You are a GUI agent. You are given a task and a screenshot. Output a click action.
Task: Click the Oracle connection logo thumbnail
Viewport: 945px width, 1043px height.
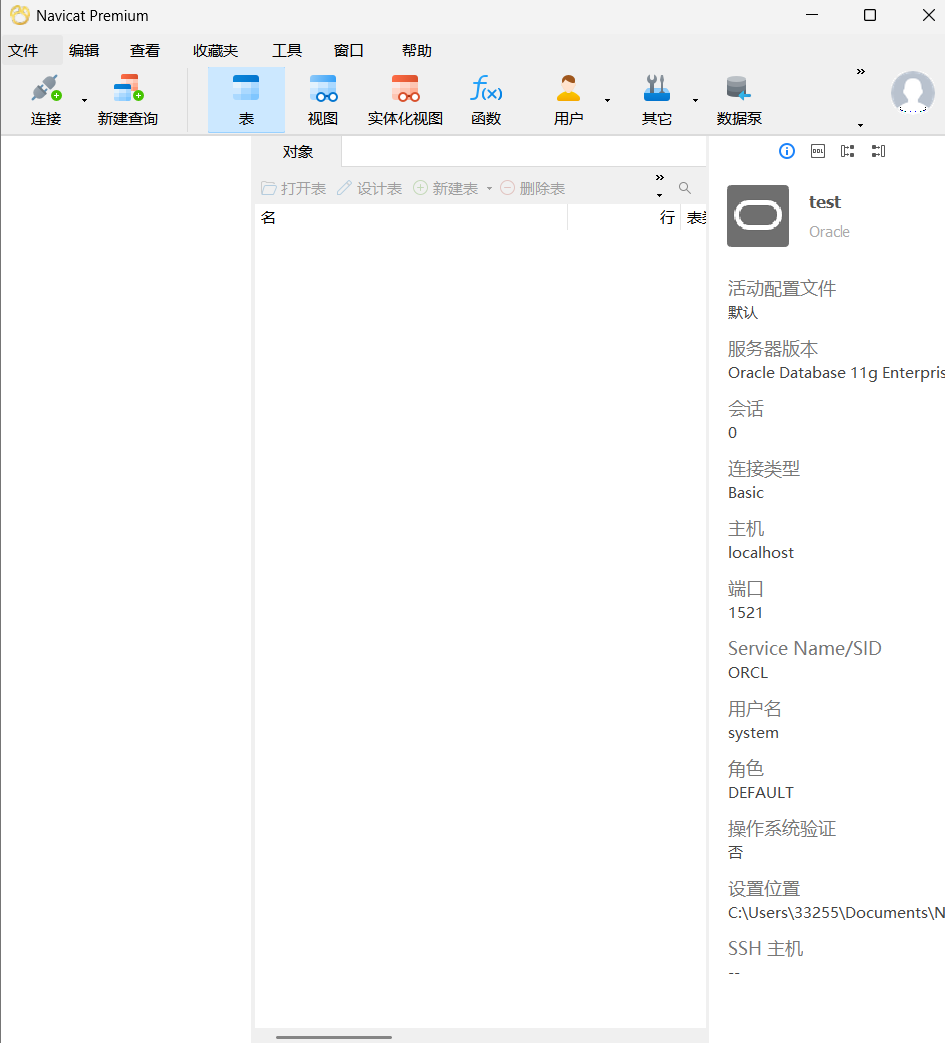click(757, 216)
